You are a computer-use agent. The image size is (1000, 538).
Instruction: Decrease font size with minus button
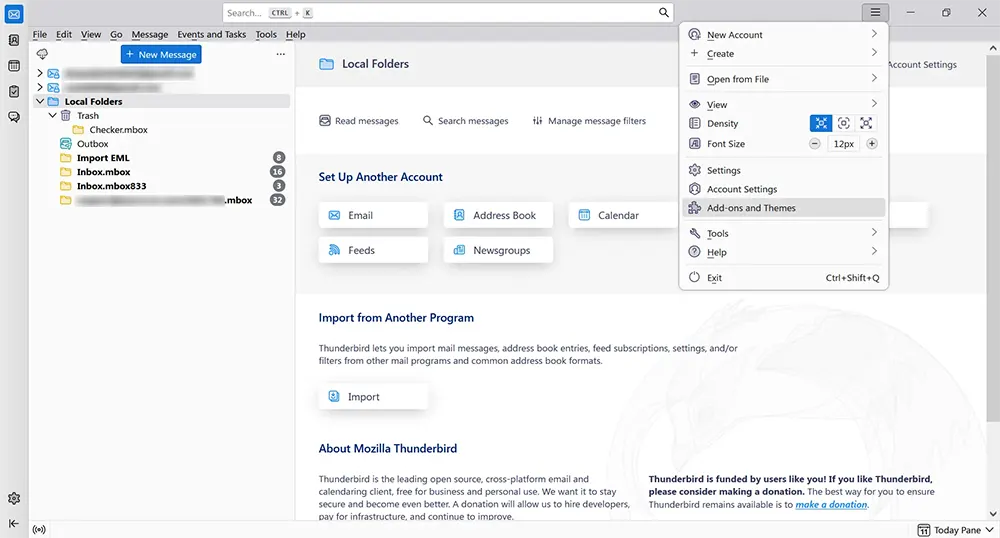[814, 143]
